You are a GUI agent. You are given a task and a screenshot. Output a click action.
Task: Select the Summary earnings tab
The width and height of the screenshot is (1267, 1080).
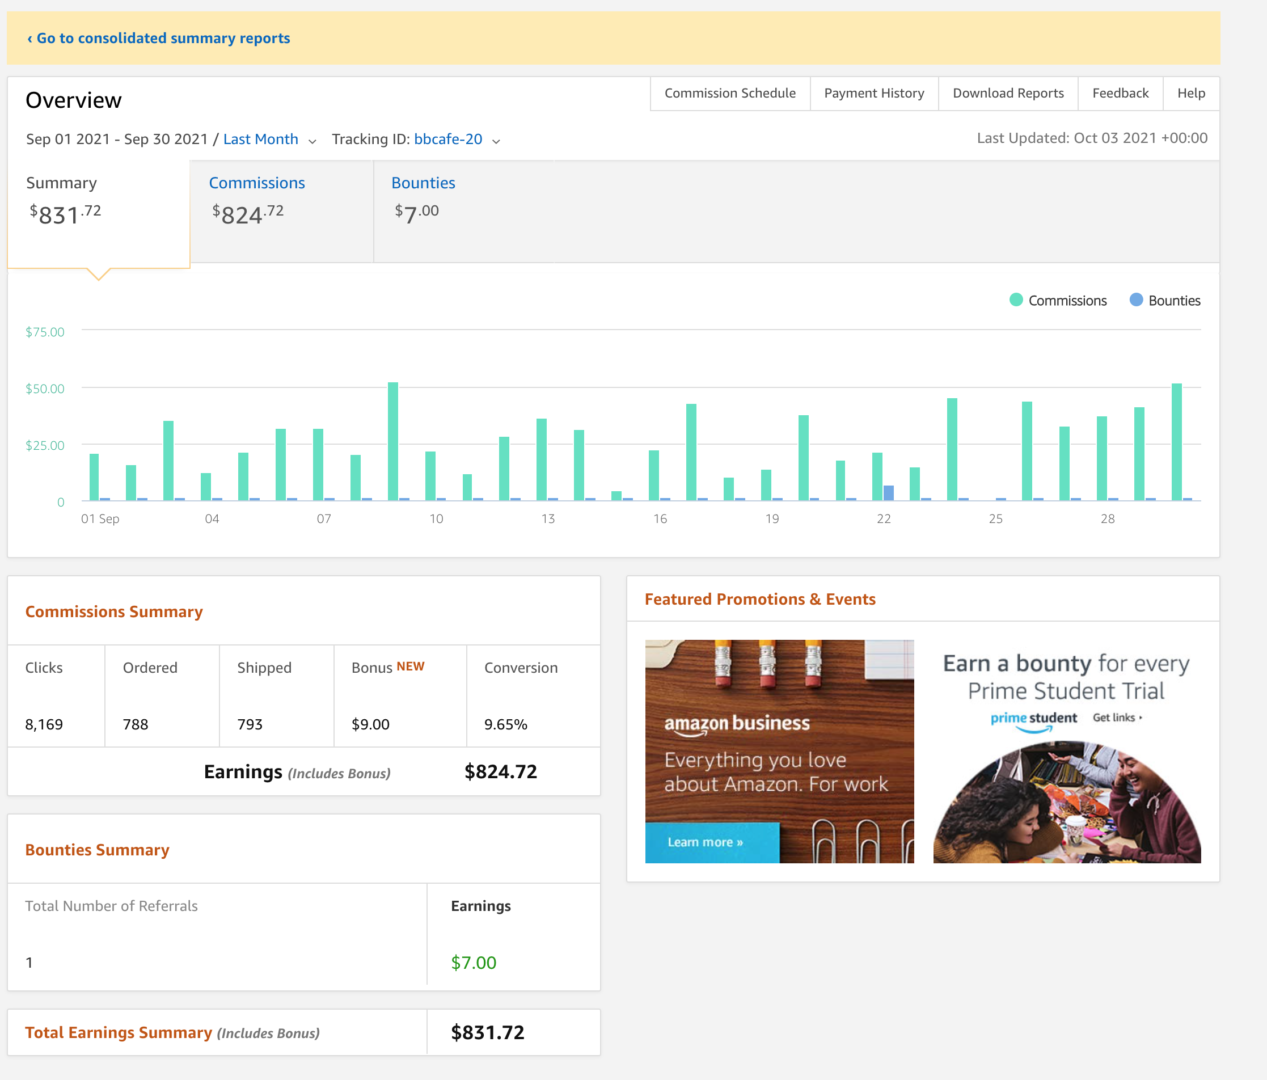98,214
